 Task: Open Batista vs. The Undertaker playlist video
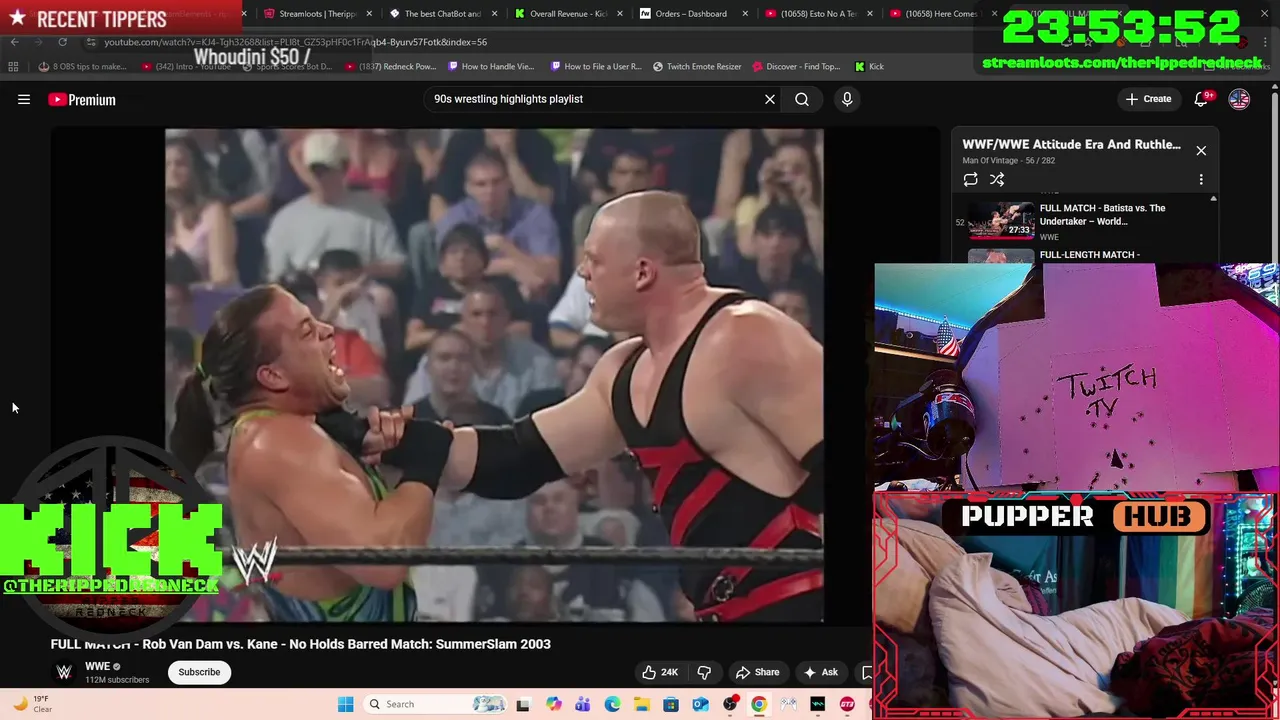click(1084, 221)
